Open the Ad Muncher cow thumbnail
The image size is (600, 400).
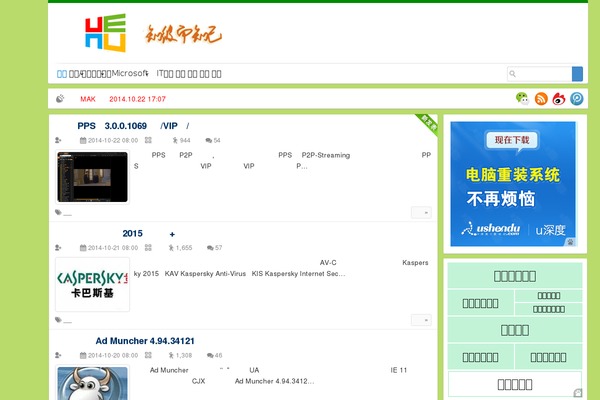click(x=93, y=383)
